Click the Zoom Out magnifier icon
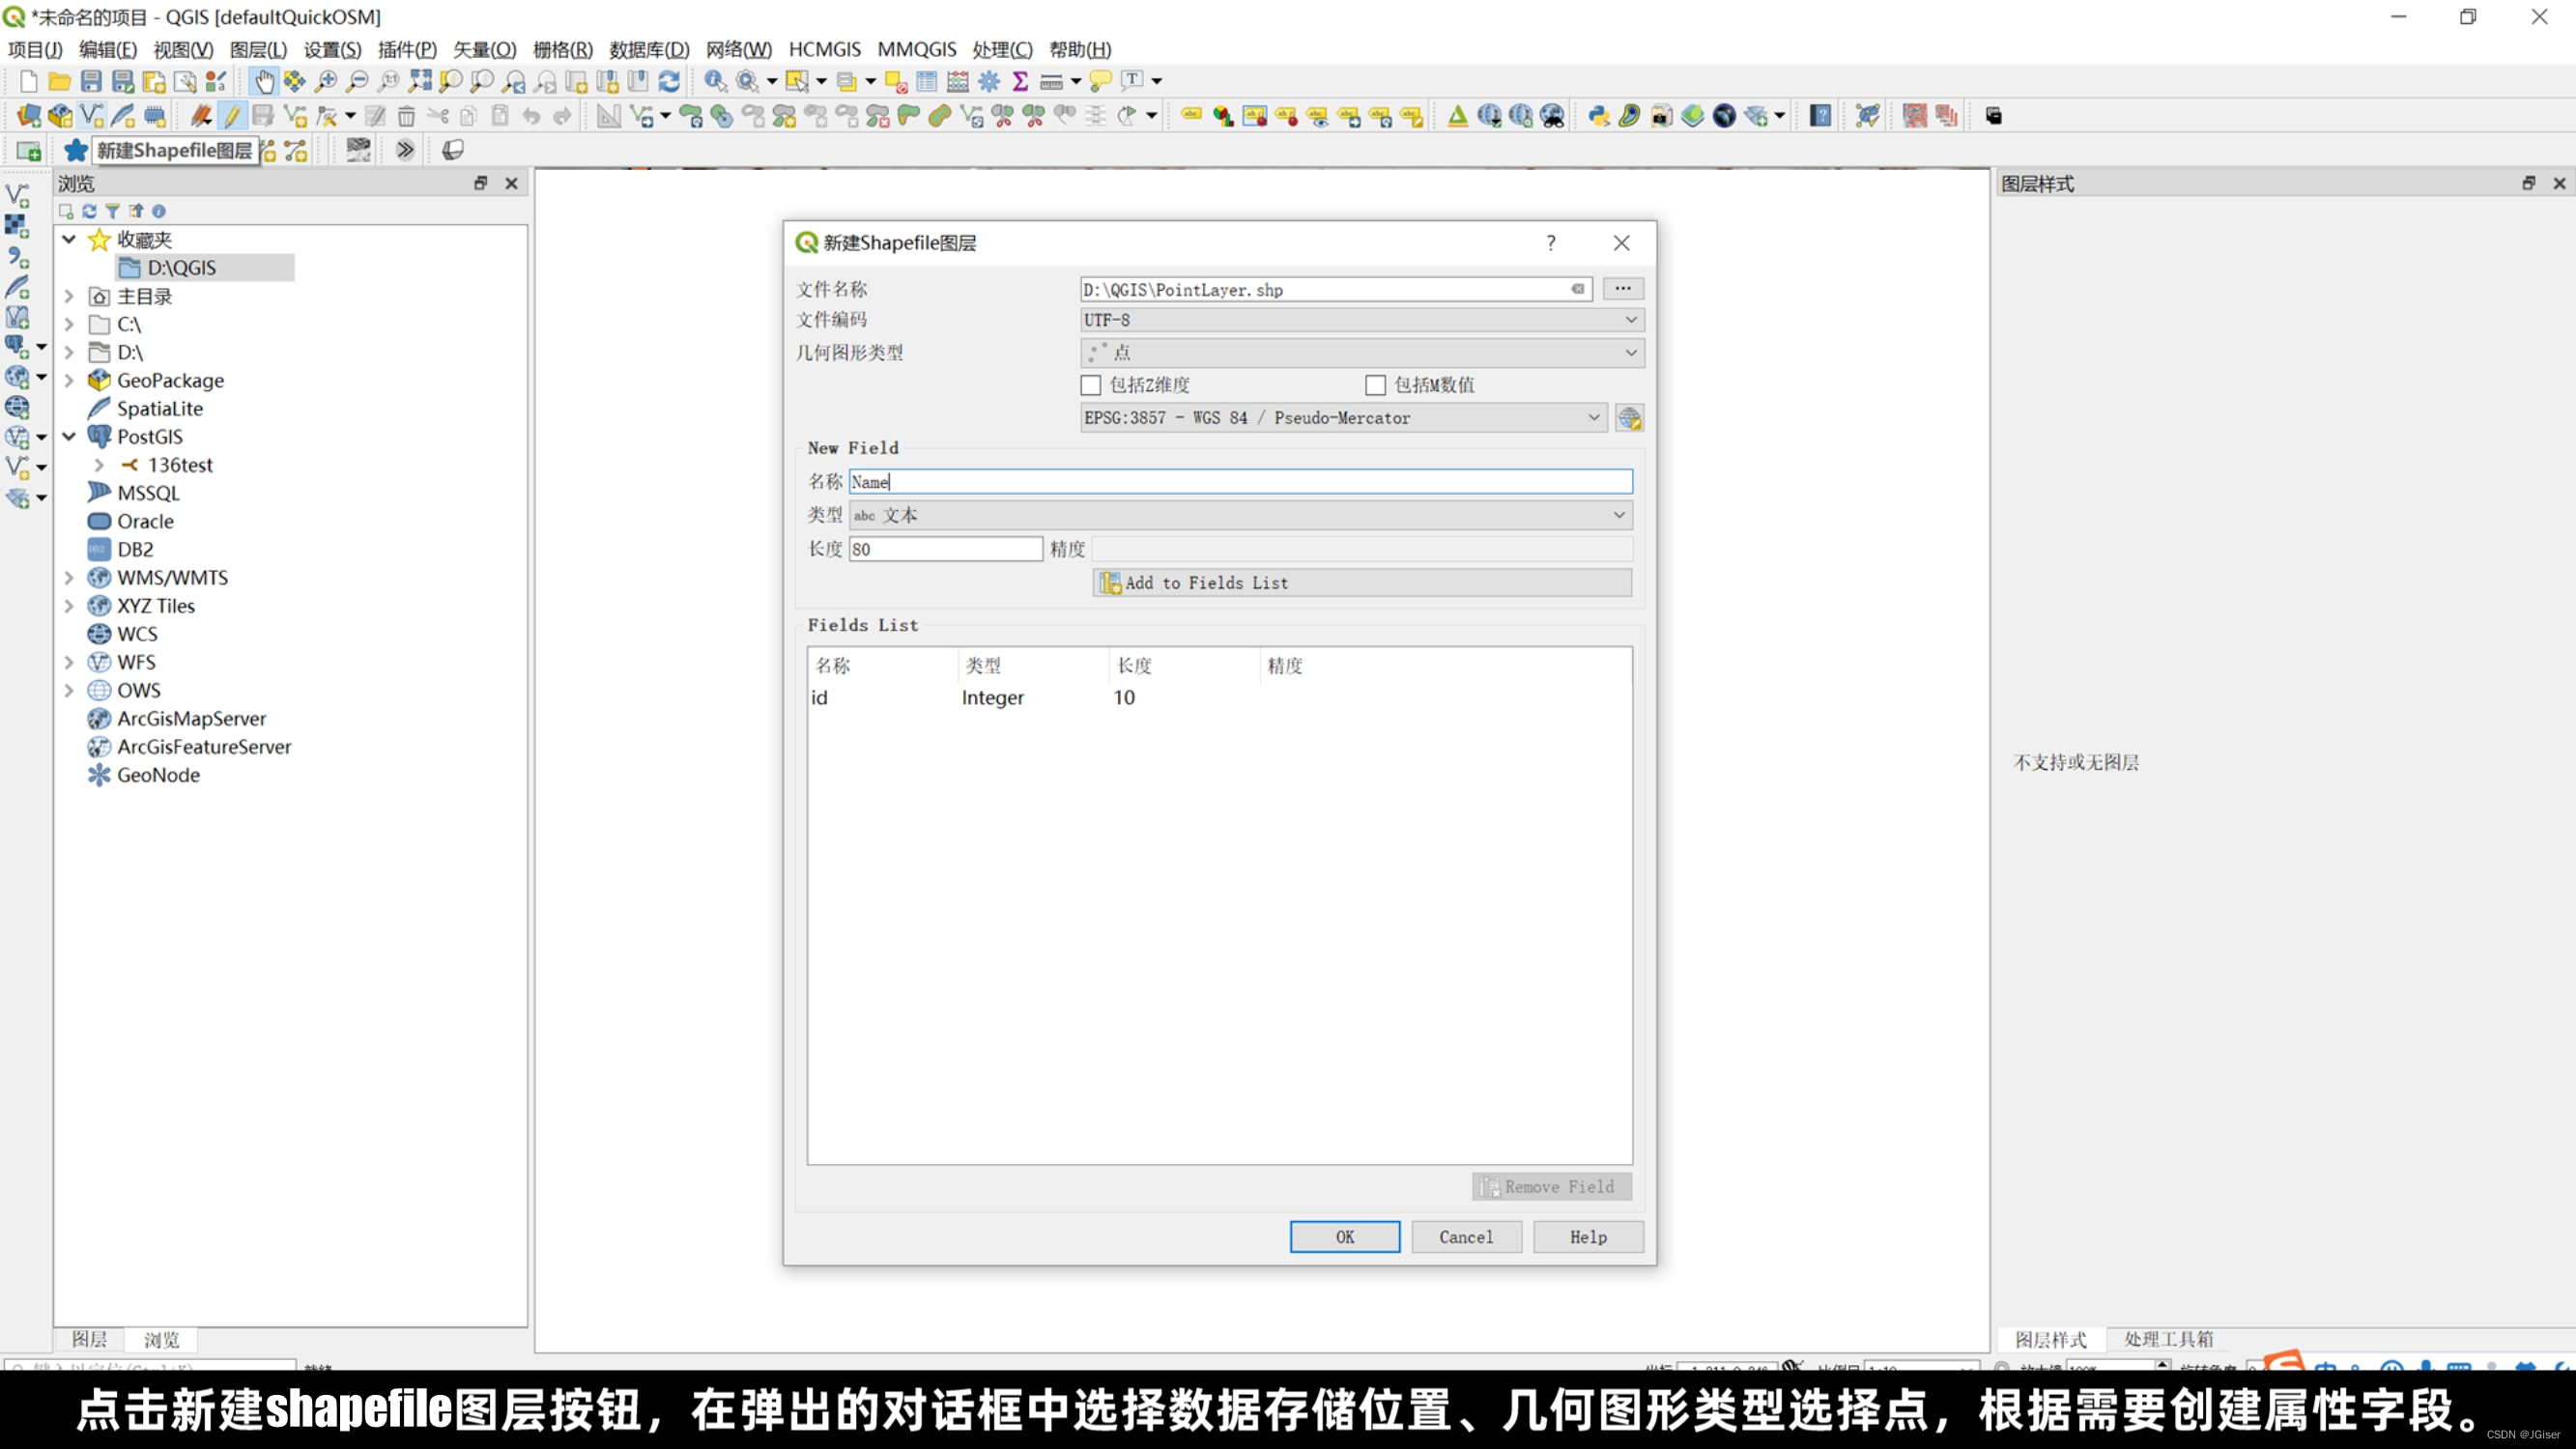Screen dimensions: 2576x1449 [x=357, y=81]
